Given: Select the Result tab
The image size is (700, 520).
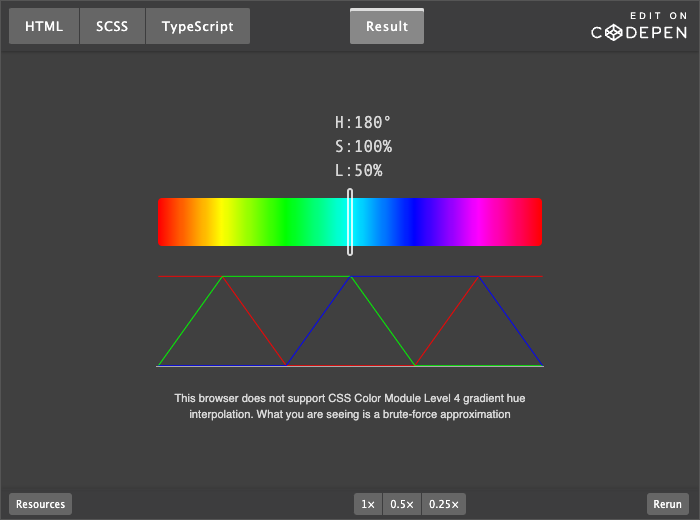Looking at the screenshot, I should (x=387, y=26).
